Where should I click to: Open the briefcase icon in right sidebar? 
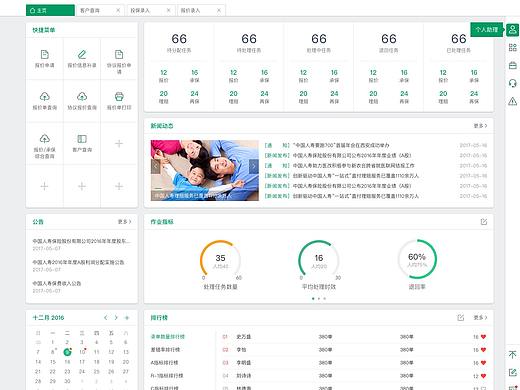[513, 65]
